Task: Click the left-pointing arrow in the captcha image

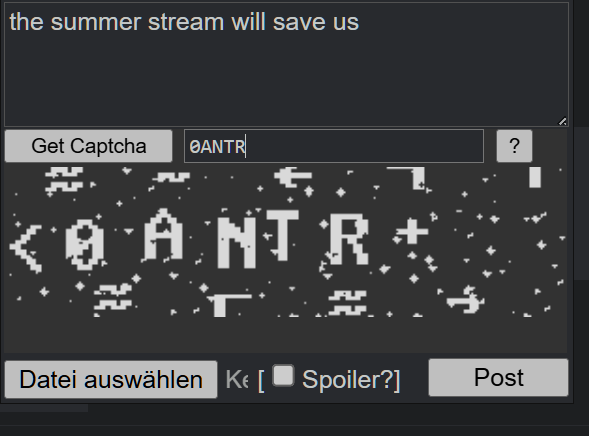Action: [293, 177]
